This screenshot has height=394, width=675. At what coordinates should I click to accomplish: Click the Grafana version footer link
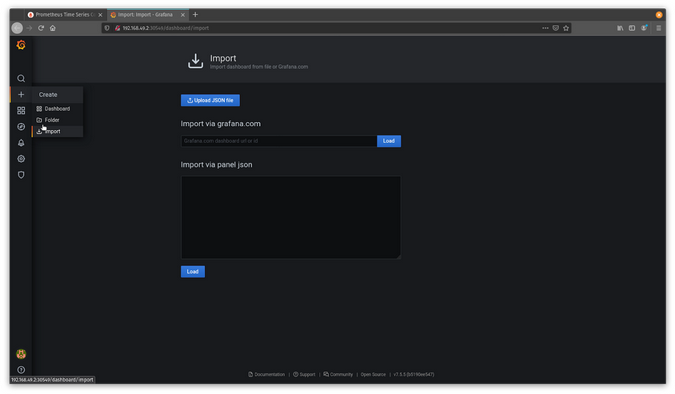click(x=414, y=374)
